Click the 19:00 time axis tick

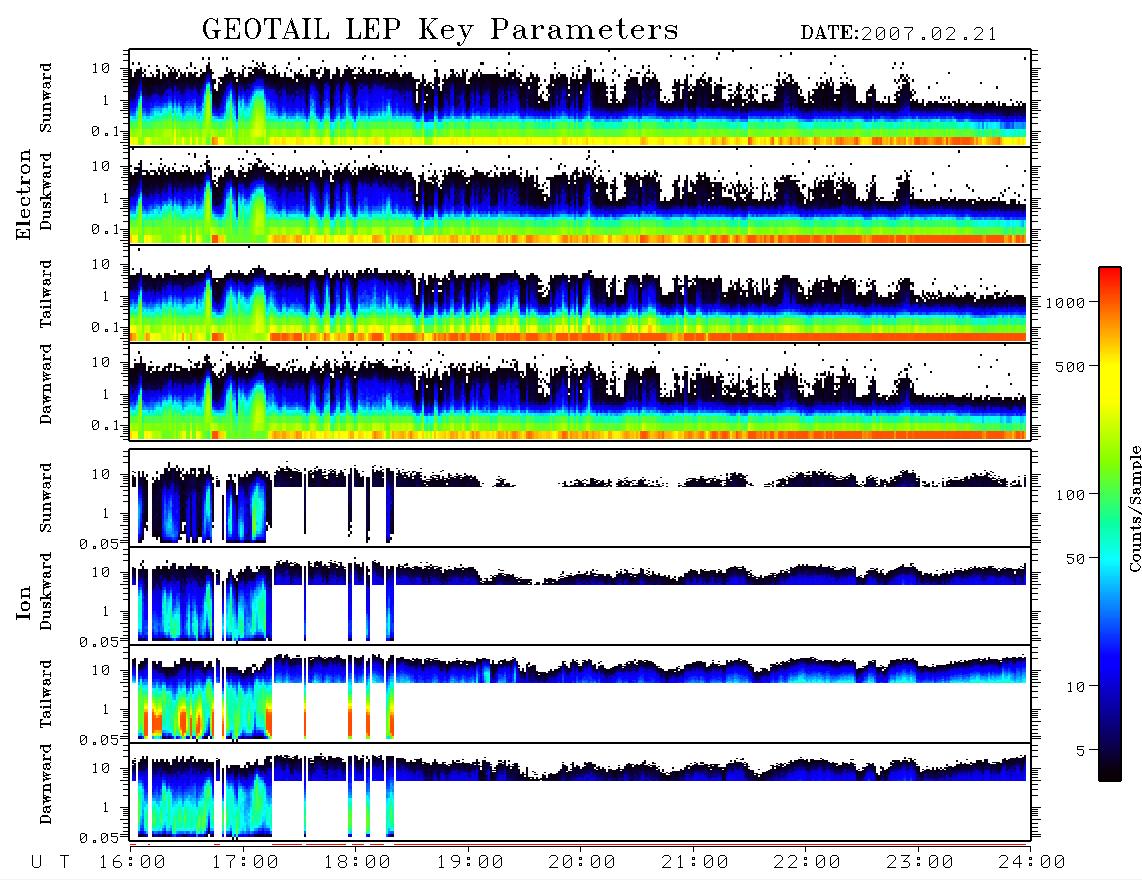pos(470,863)
